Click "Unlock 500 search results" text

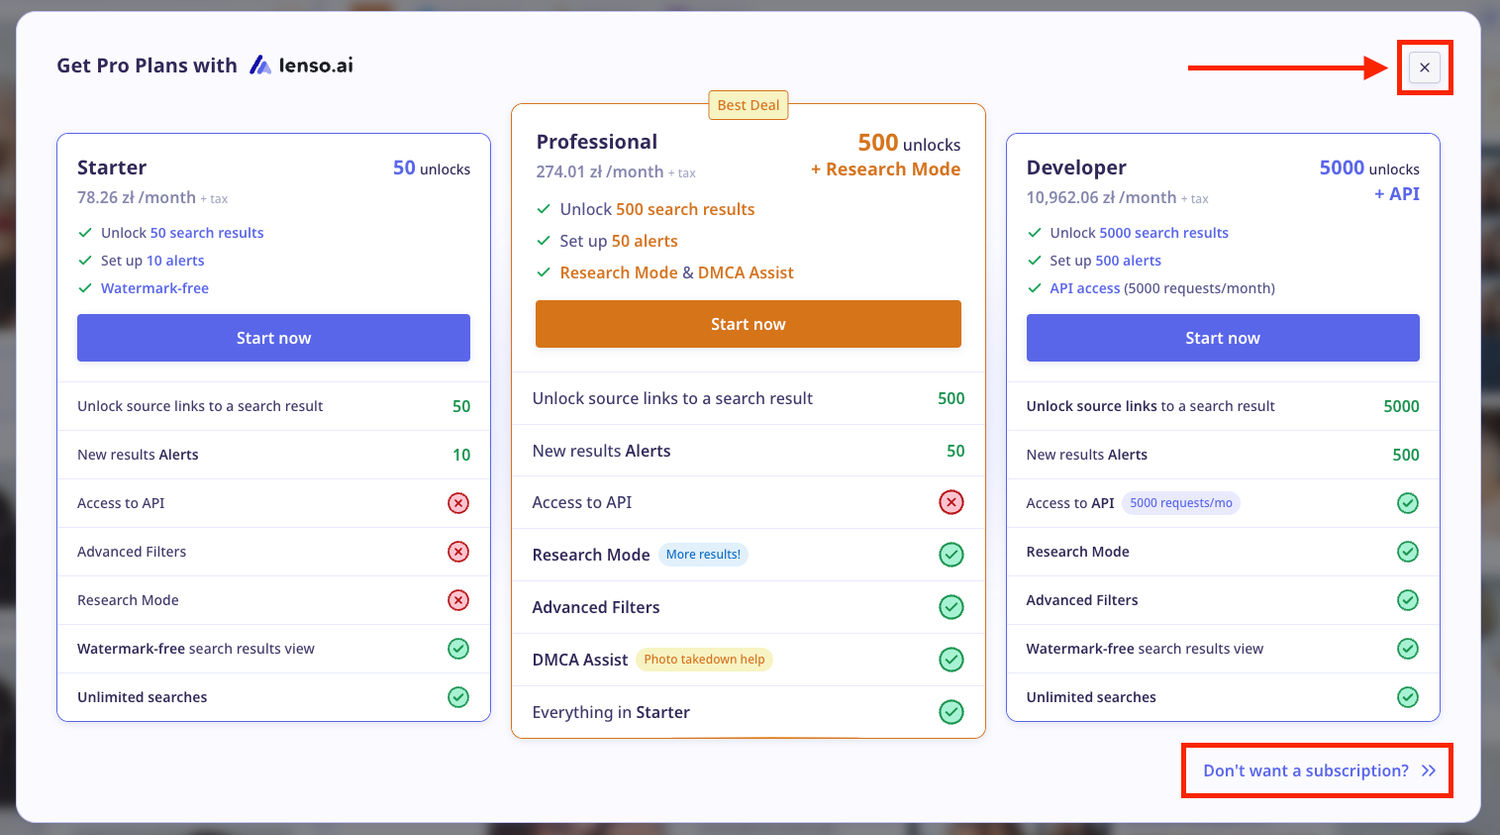657,209
